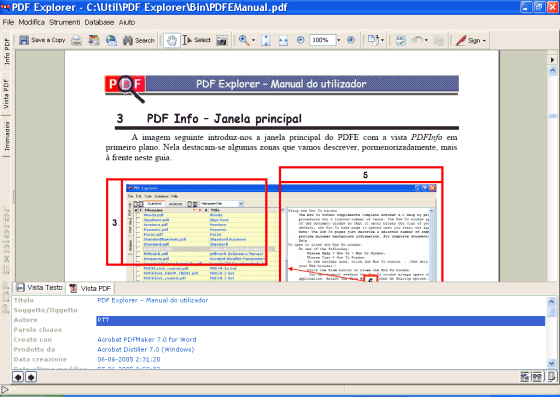Image resolution: width=560 pixels, height=397 pixels.
Task: Click the Acrobat Distiller 7.0 (Windows) value
Action: pyautogui.click(x=146, y=350)
